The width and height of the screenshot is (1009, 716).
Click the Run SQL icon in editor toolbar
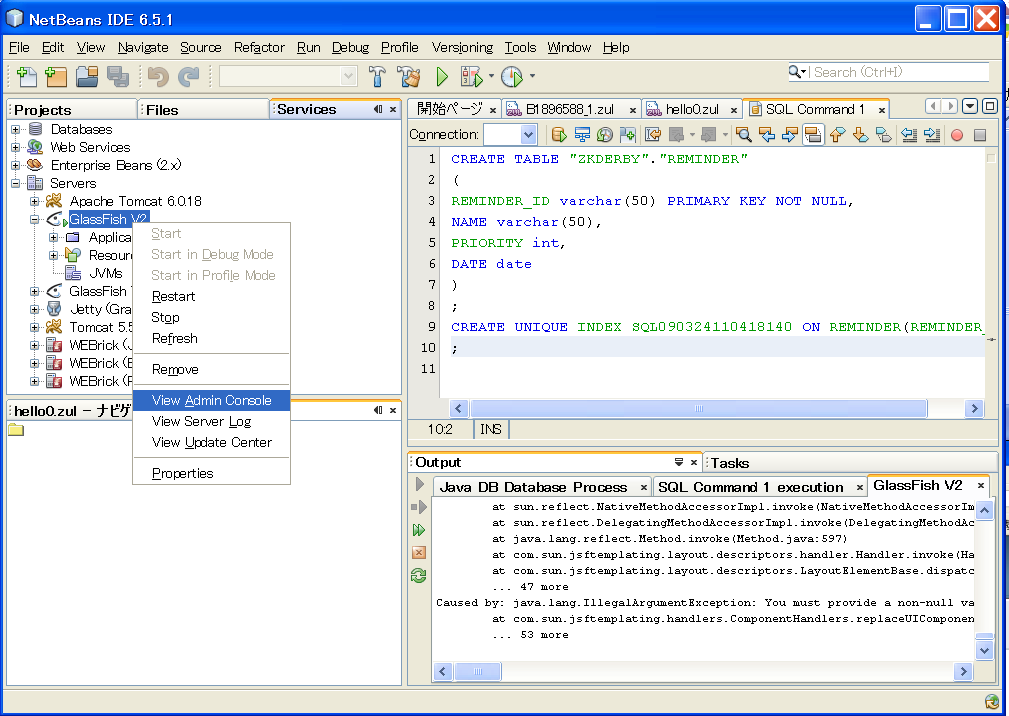pyautogui.click(x=559, y=134)
